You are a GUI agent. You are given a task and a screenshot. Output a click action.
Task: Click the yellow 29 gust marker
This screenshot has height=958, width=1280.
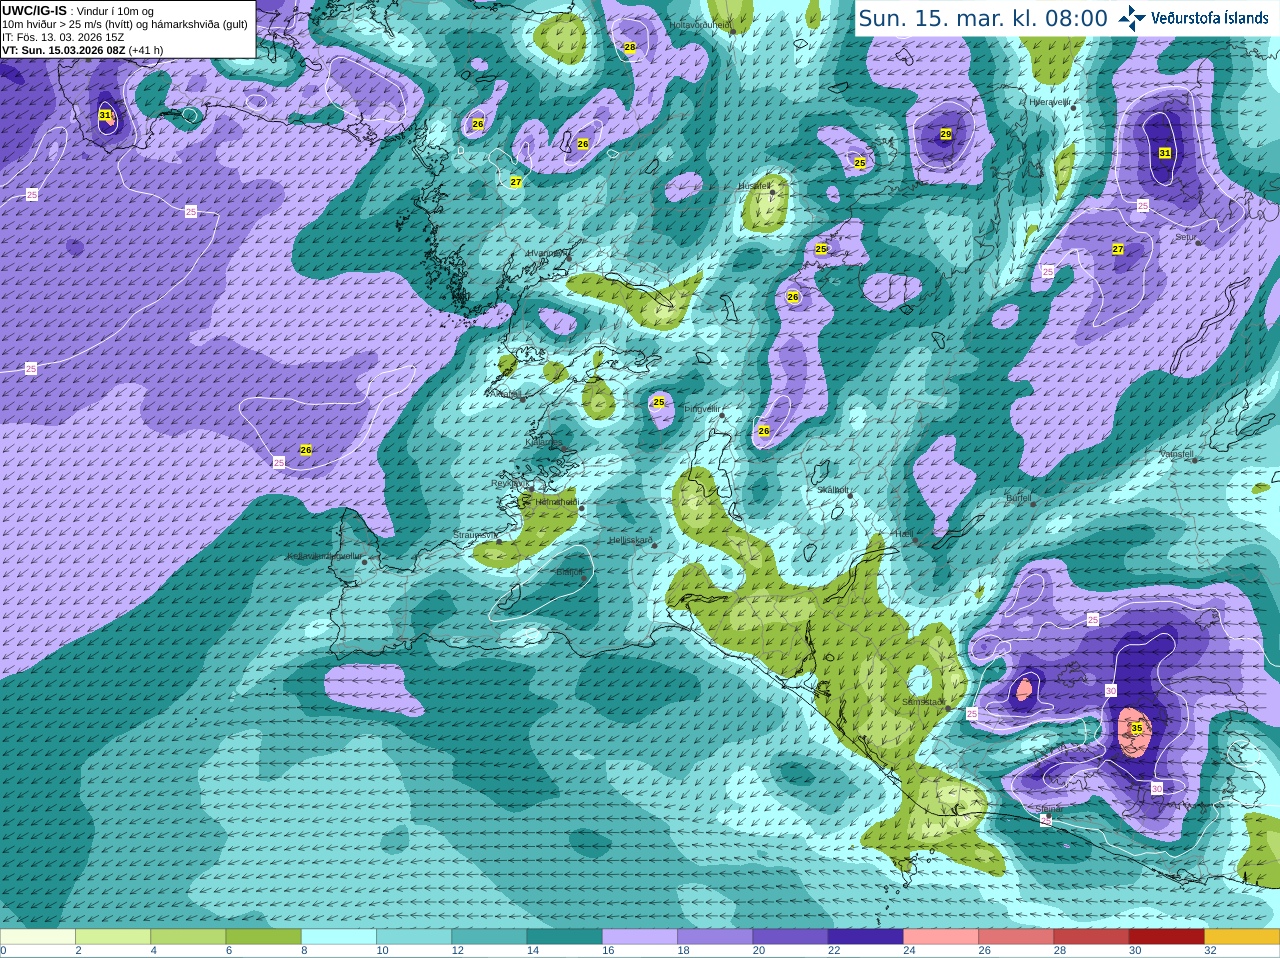tap(946, 134)
